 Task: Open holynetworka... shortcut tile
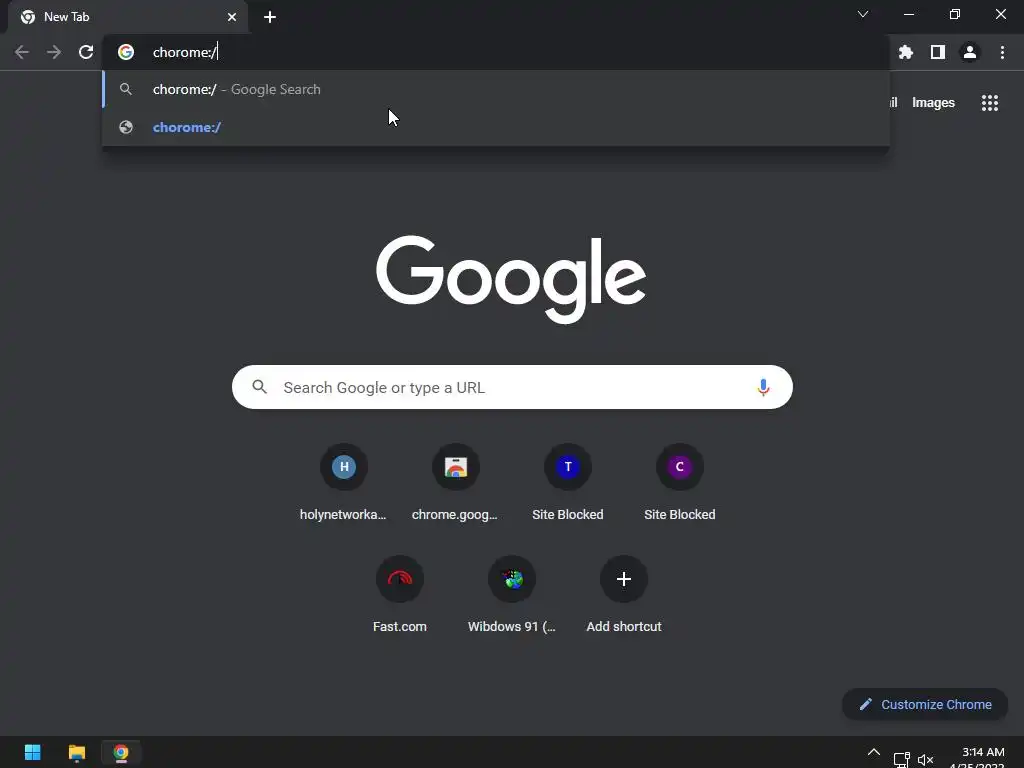[x=344, y=483]
